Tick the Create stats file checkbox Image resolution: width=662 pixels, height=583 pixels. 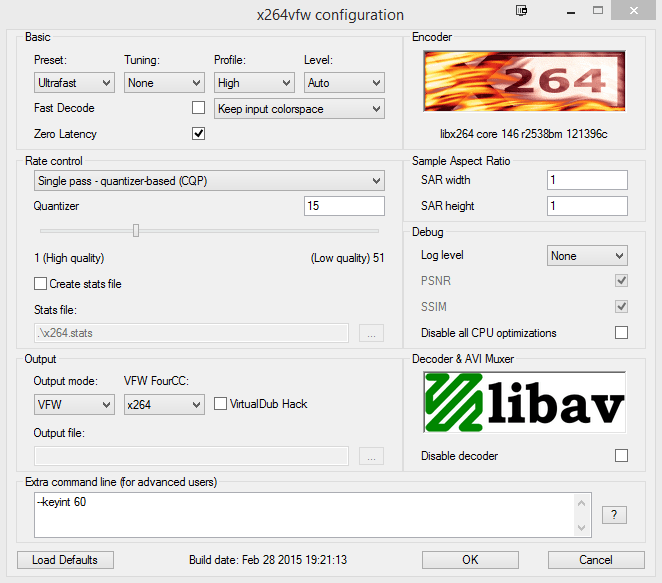41,284
